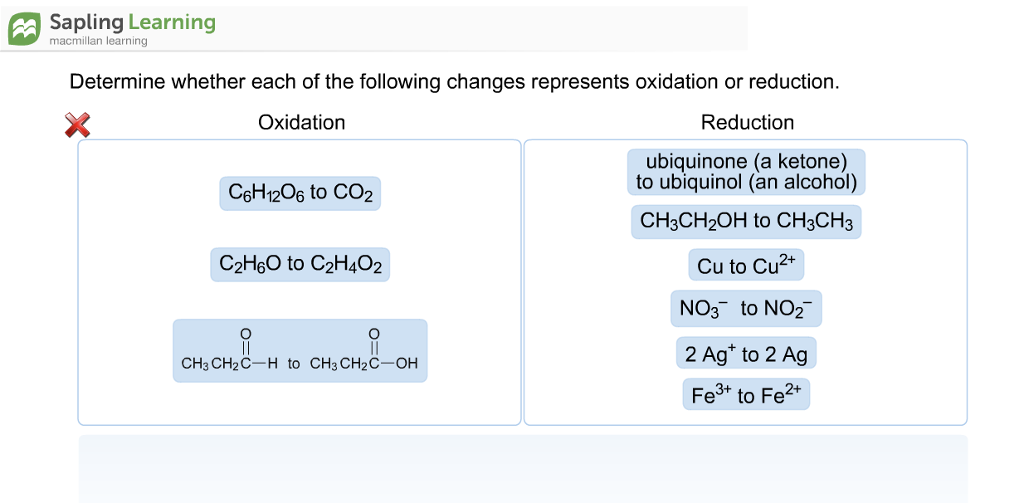The width and height of the screenshot is (1024, 503).
Task: Click the Oxidation column heading
Action: [301, 123]
